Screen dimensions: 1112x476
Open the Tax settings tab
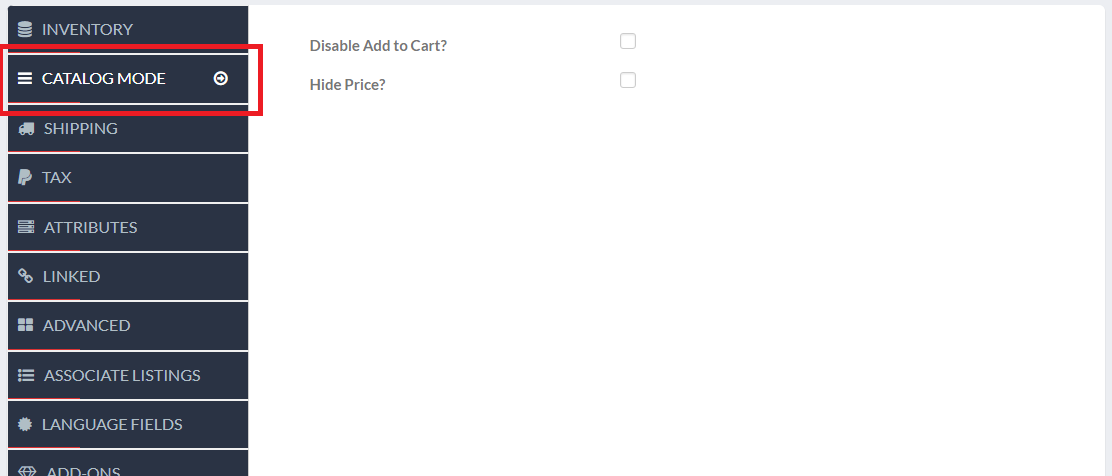[x=128, y=177]
